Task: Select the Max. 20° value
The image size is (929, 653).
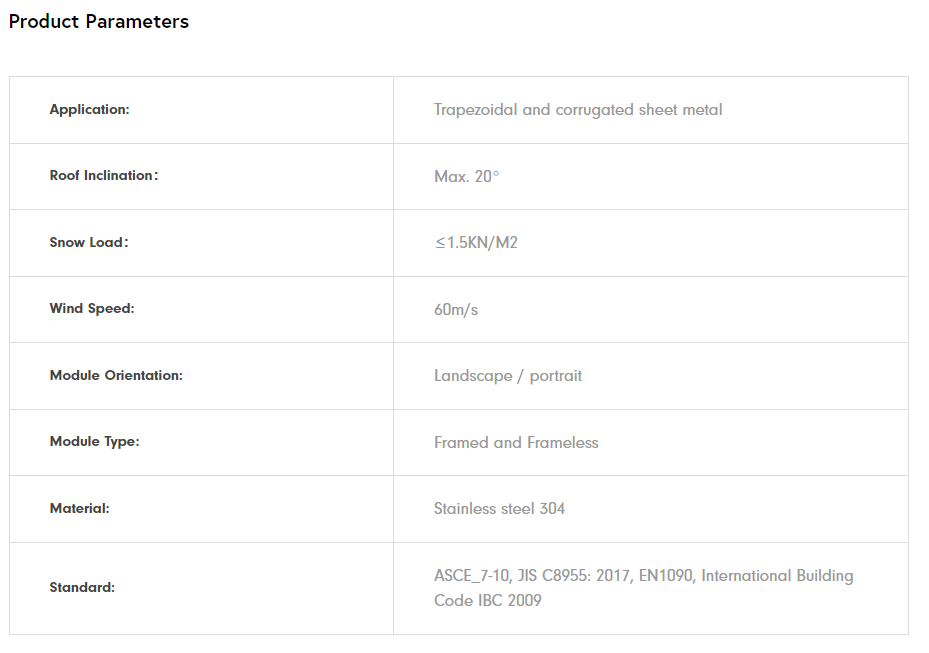Action: (466, 176)
